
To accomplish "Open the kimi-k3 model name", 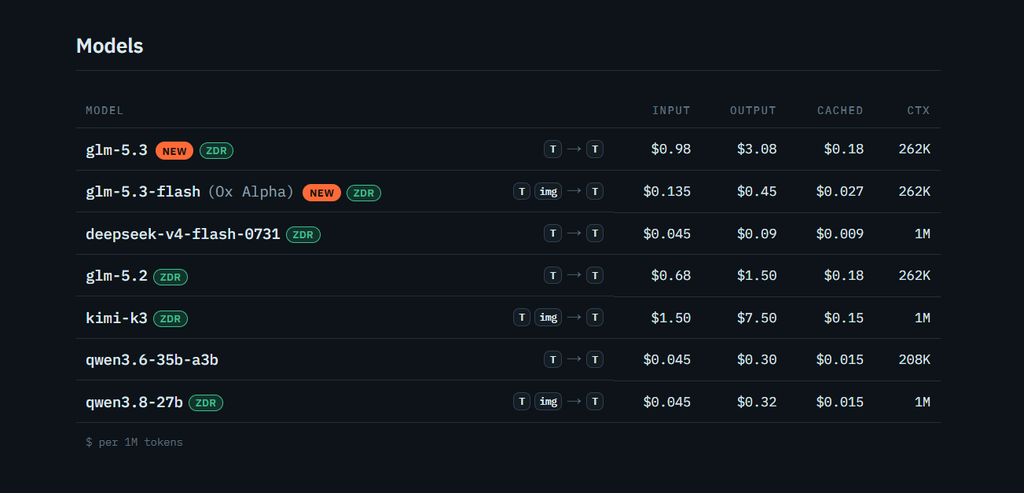I will click(x=117, y=318).
